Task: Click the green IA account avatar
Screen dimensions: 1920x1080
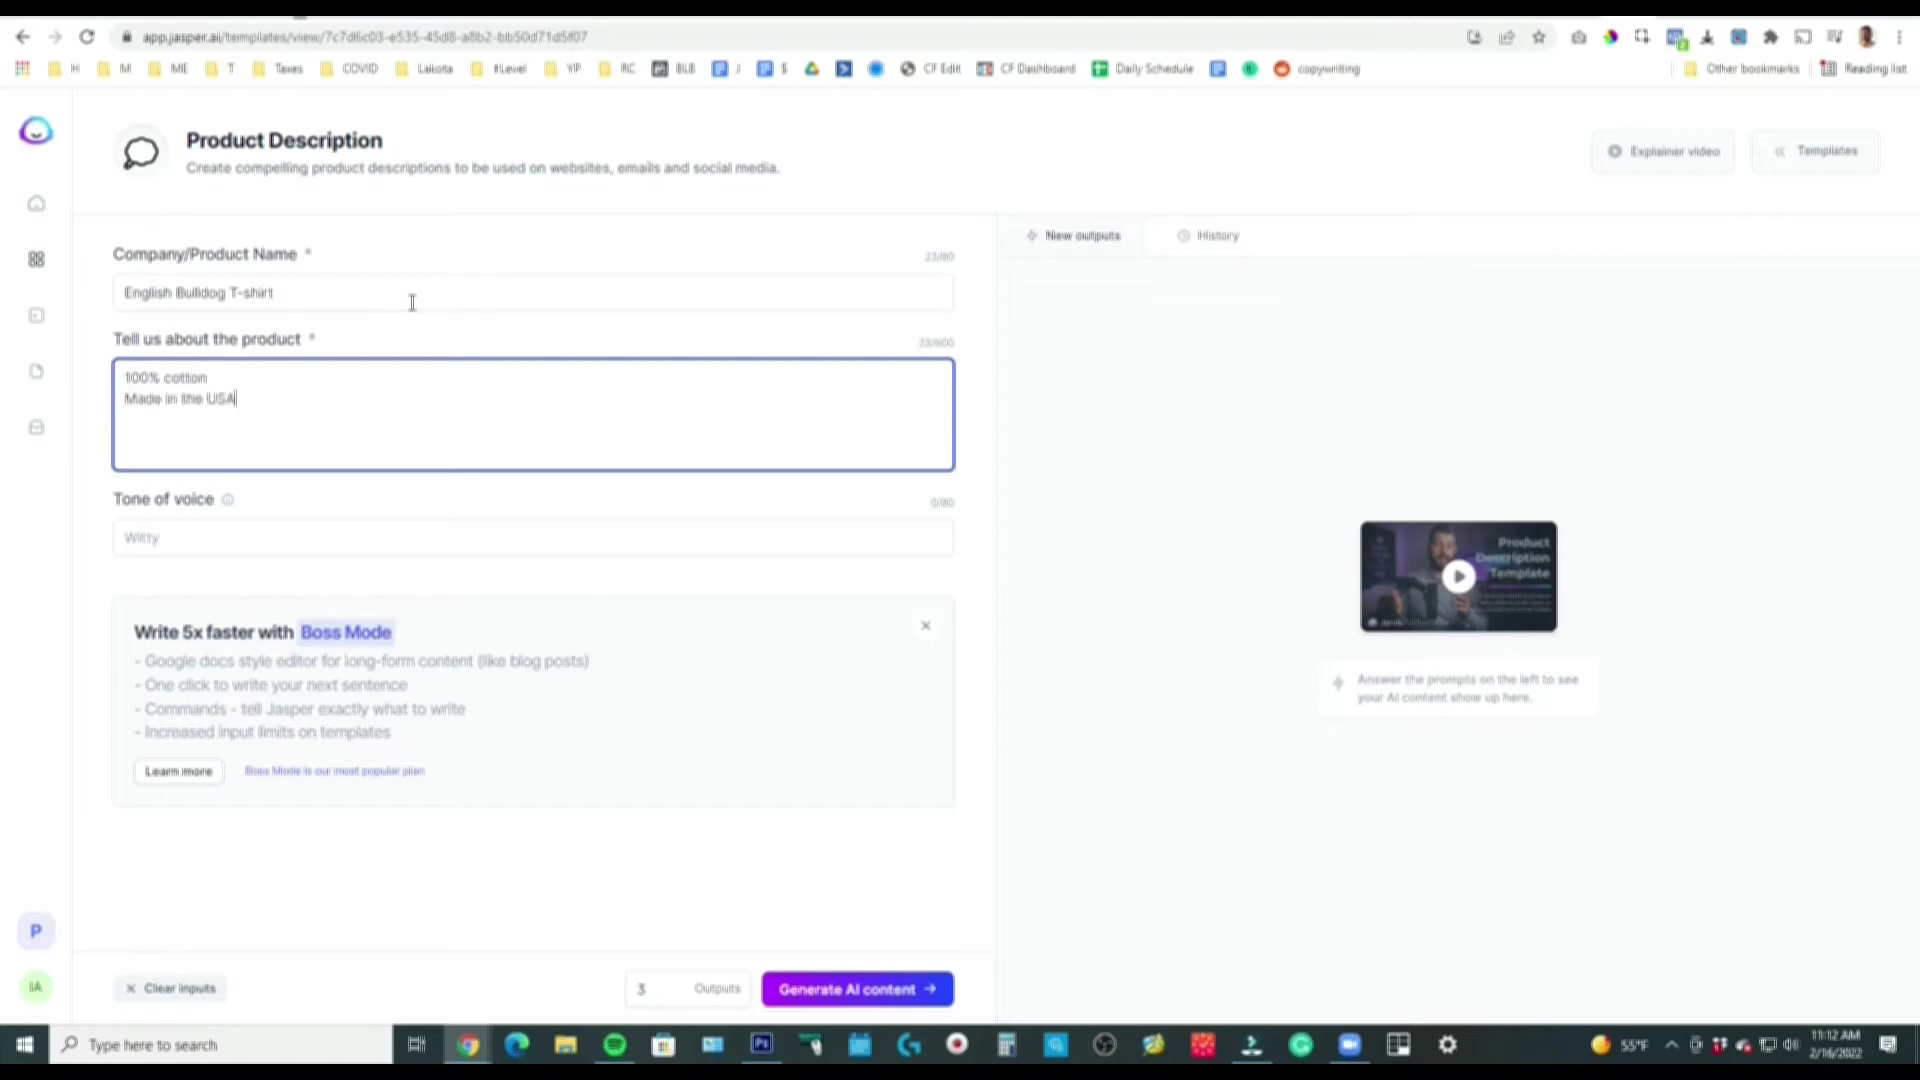Action: 36,987
